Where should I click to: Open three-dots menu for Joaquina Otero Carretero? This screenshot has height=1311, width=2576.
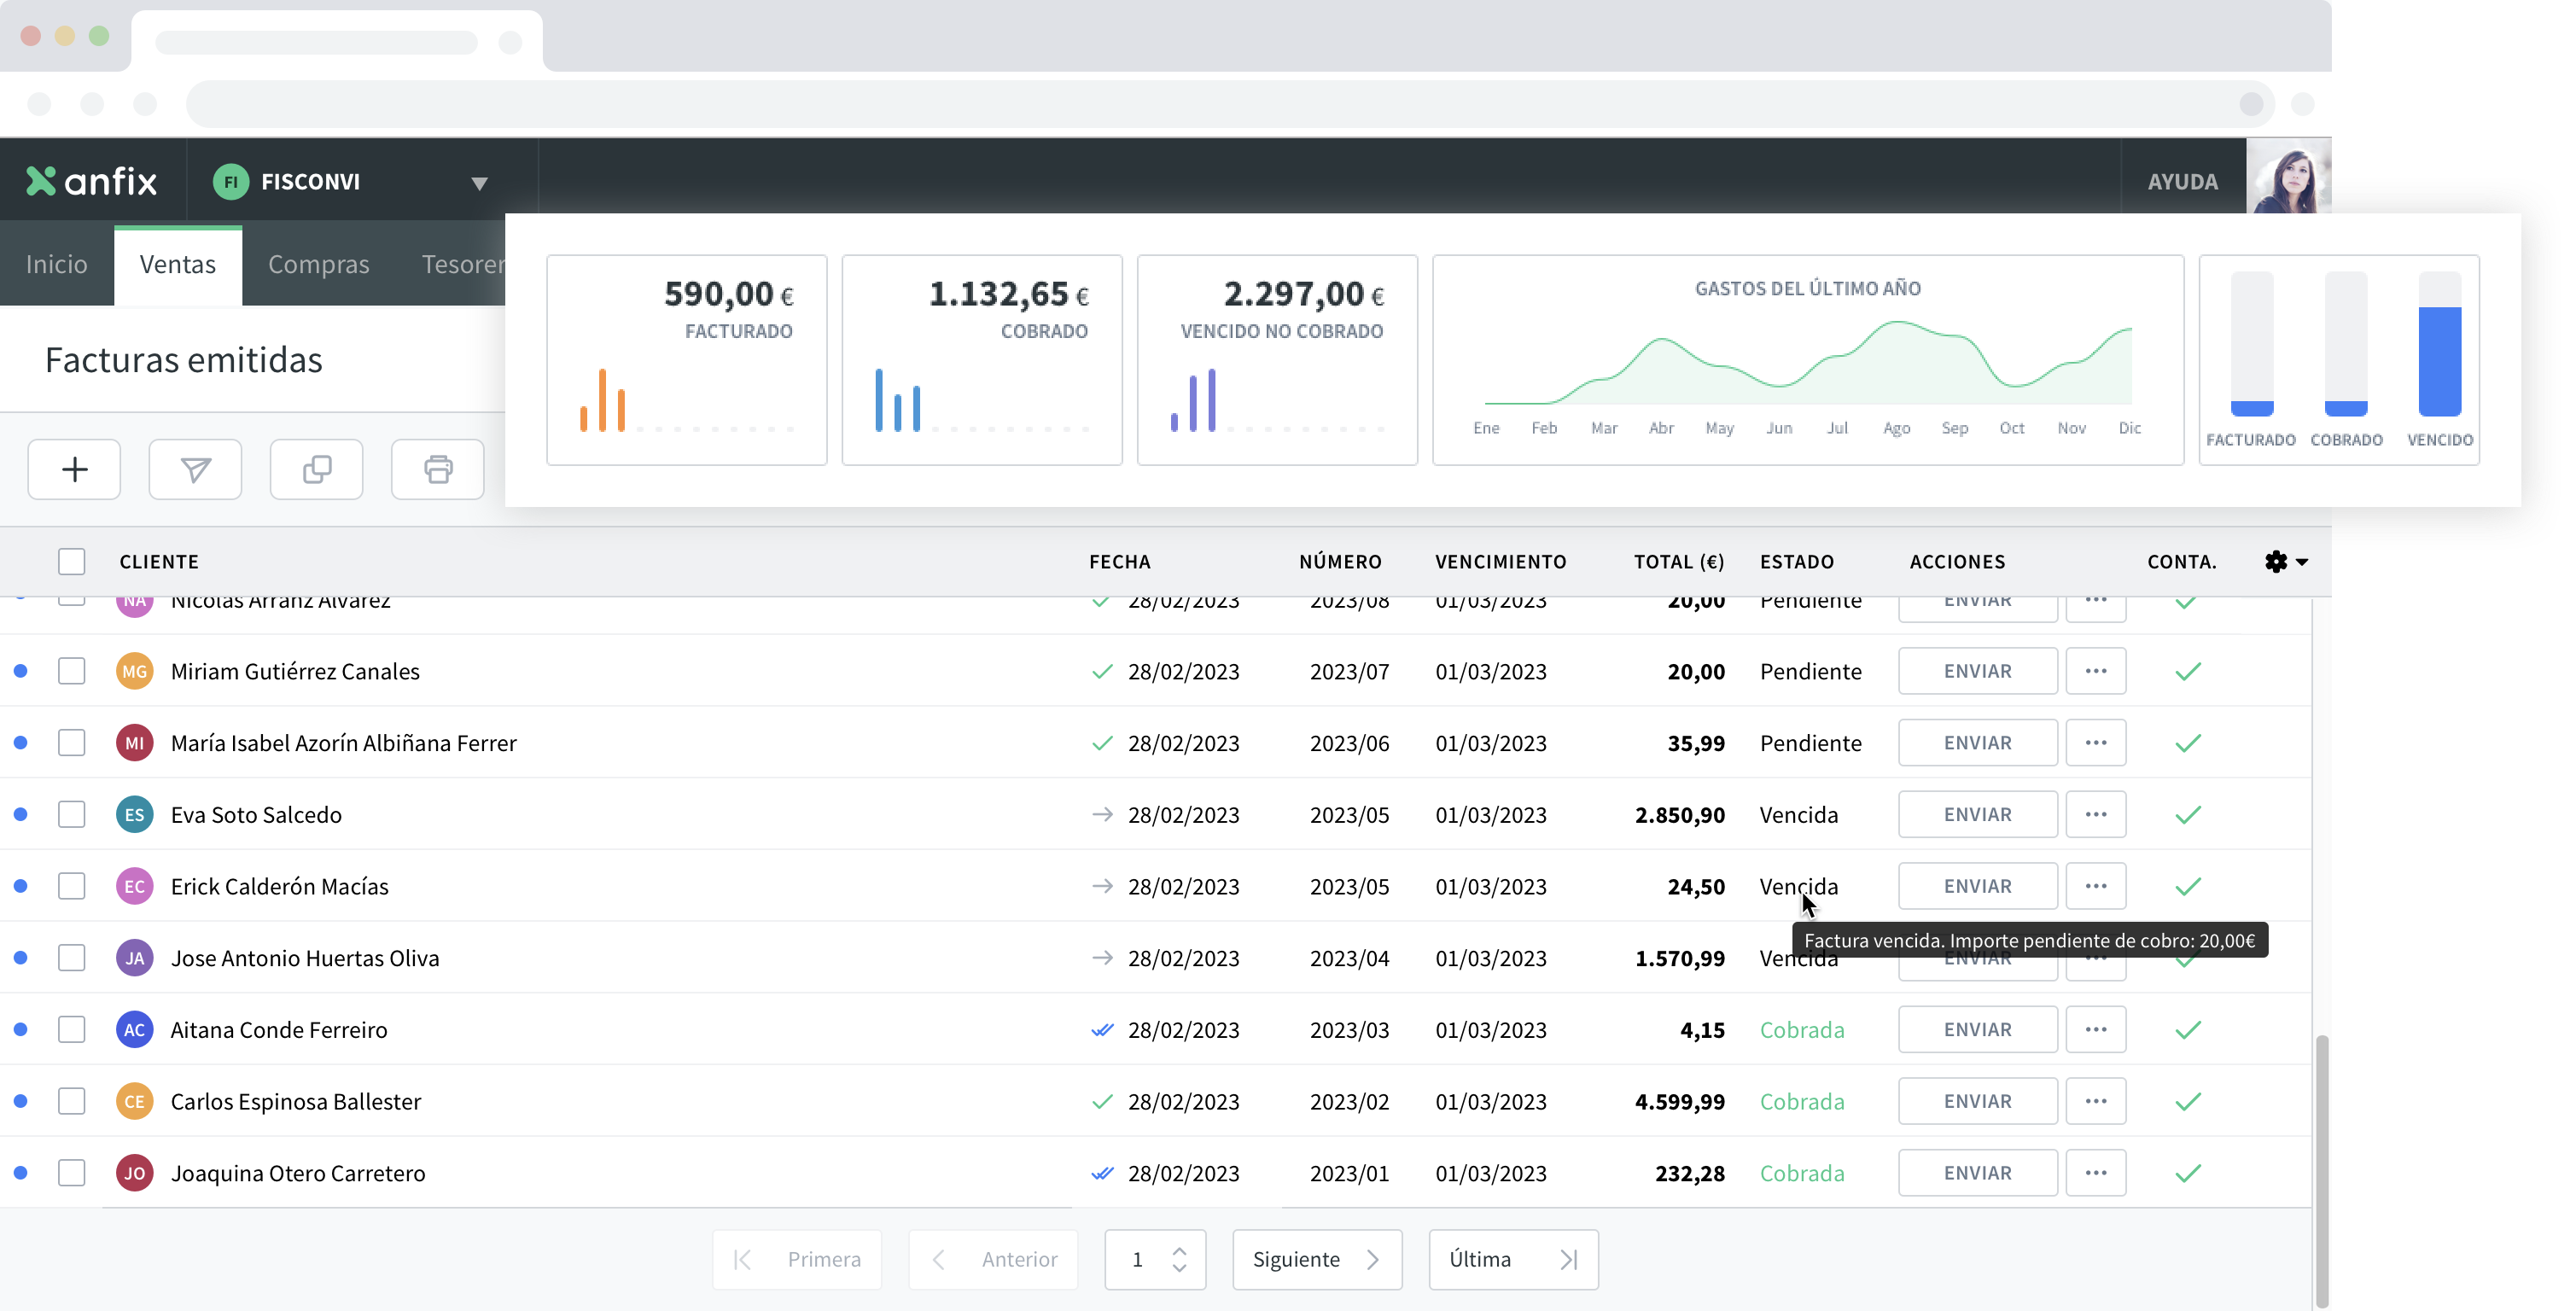(x=2095, y=1173)
